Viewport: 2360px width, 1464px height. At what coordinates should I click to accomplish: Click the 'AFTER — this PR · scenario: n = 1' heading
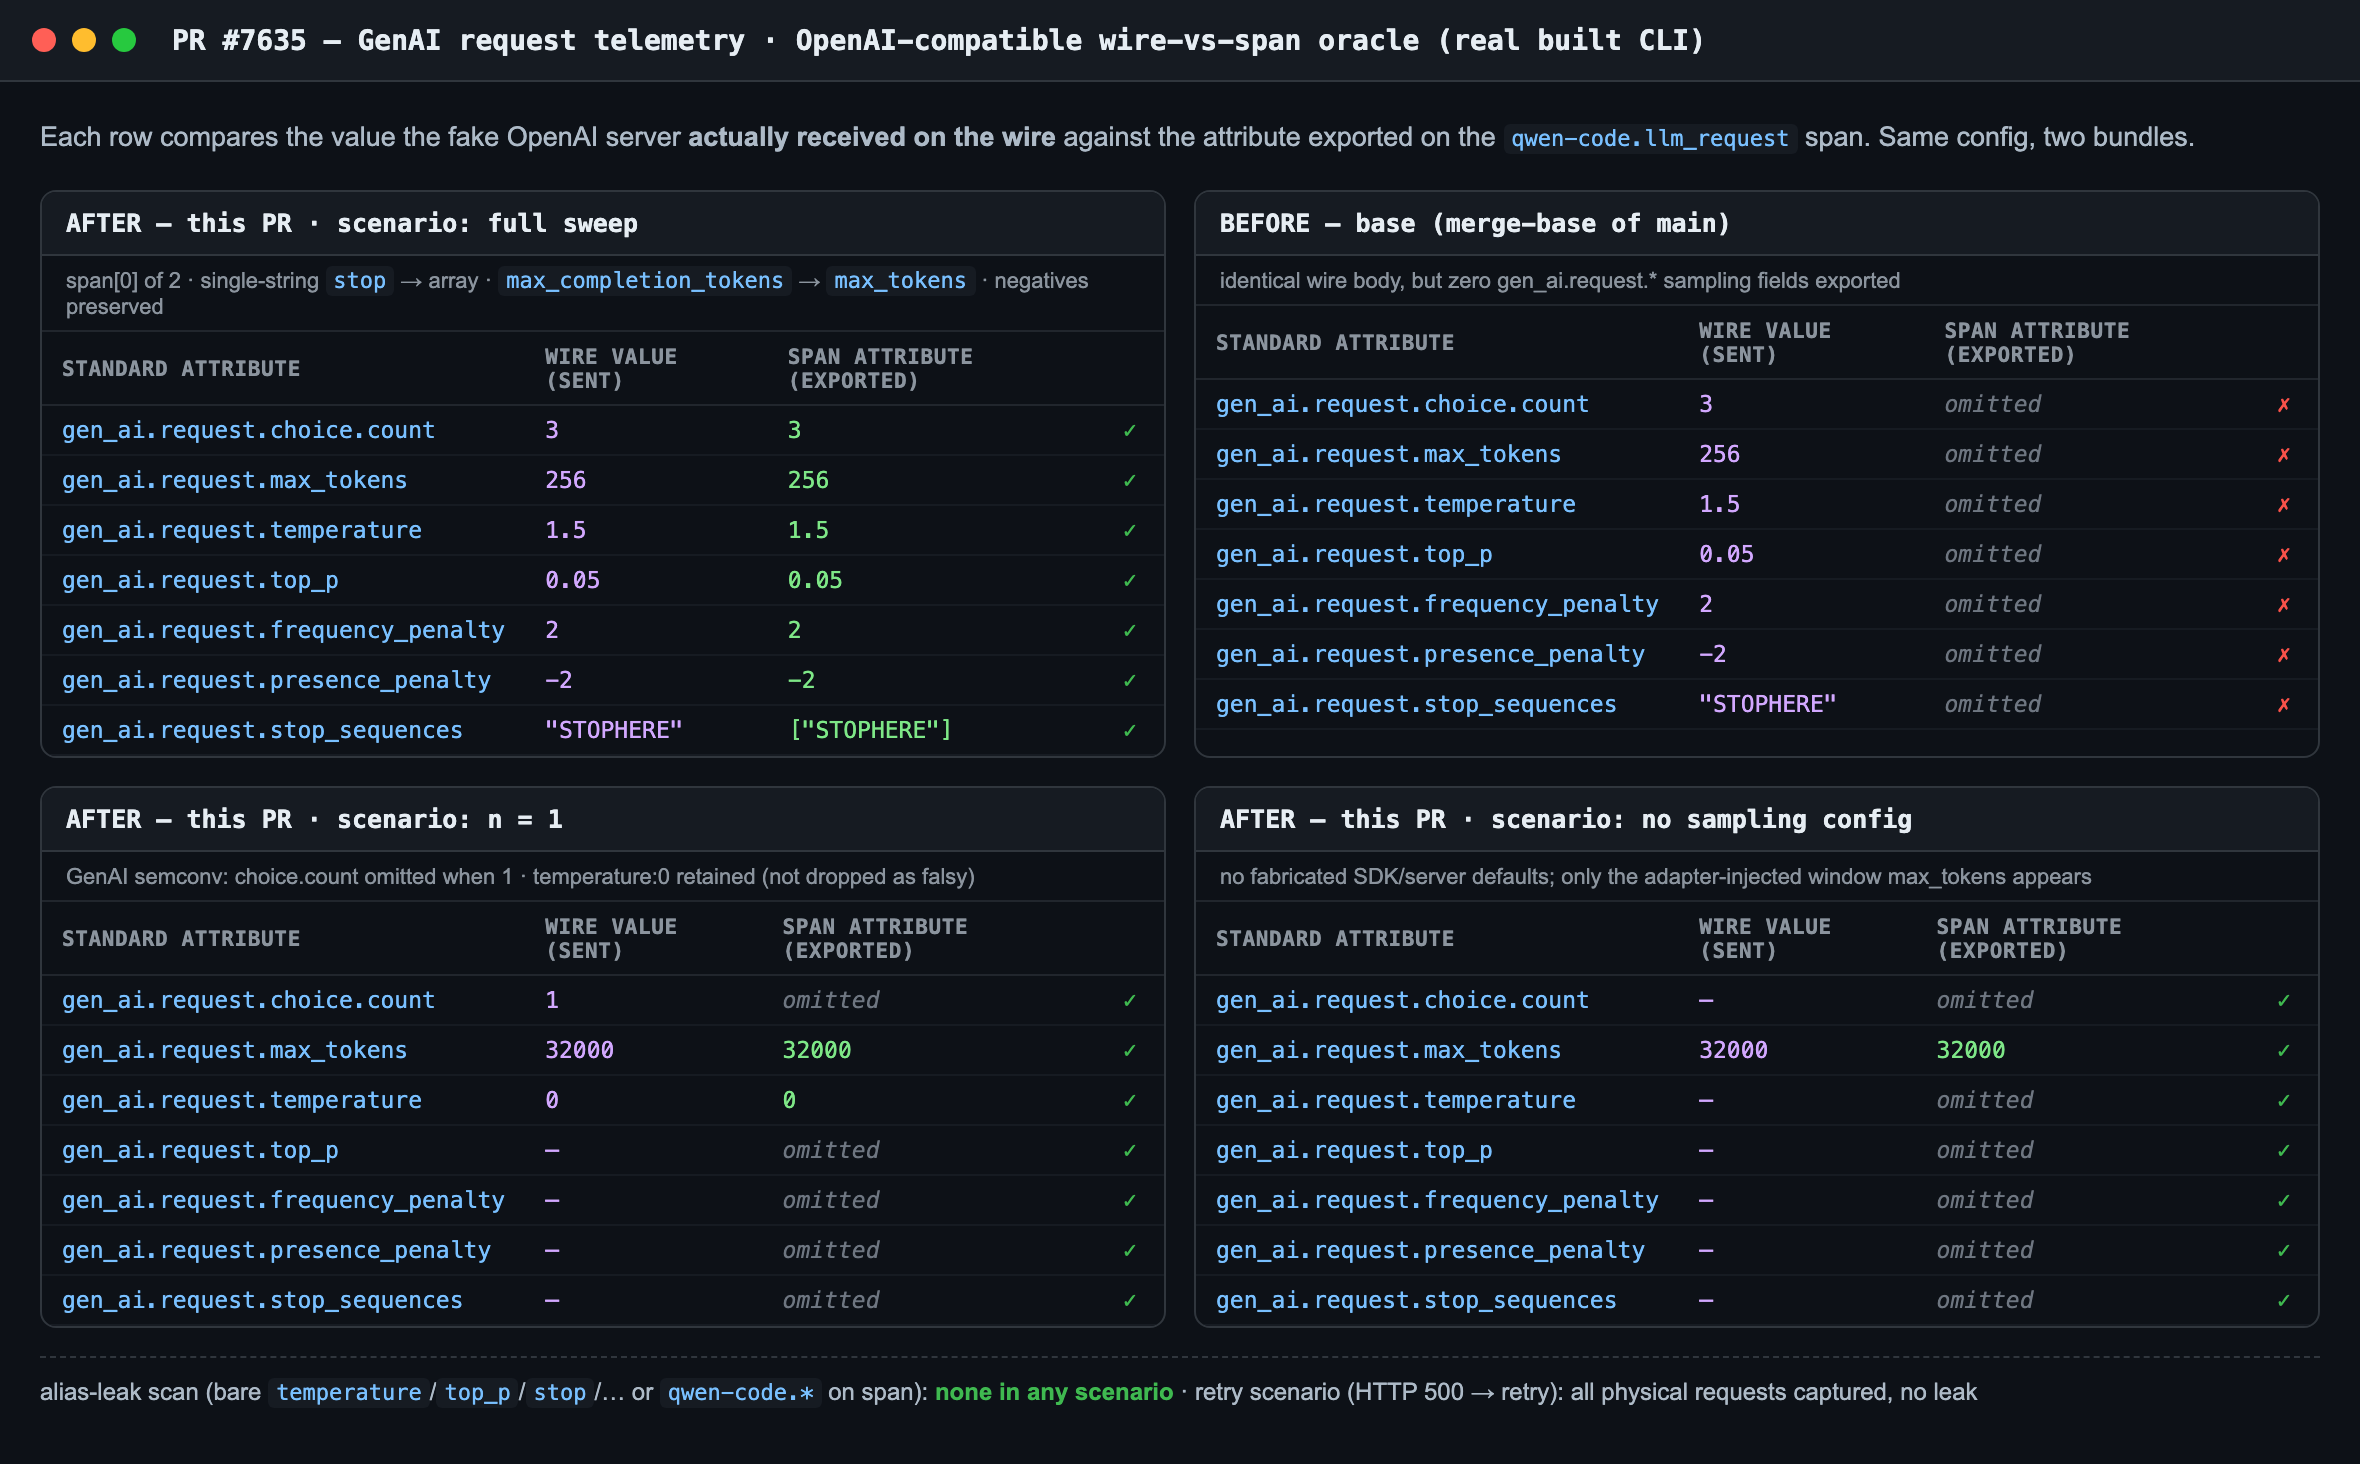pyautogui.click(x=314, y=819)
